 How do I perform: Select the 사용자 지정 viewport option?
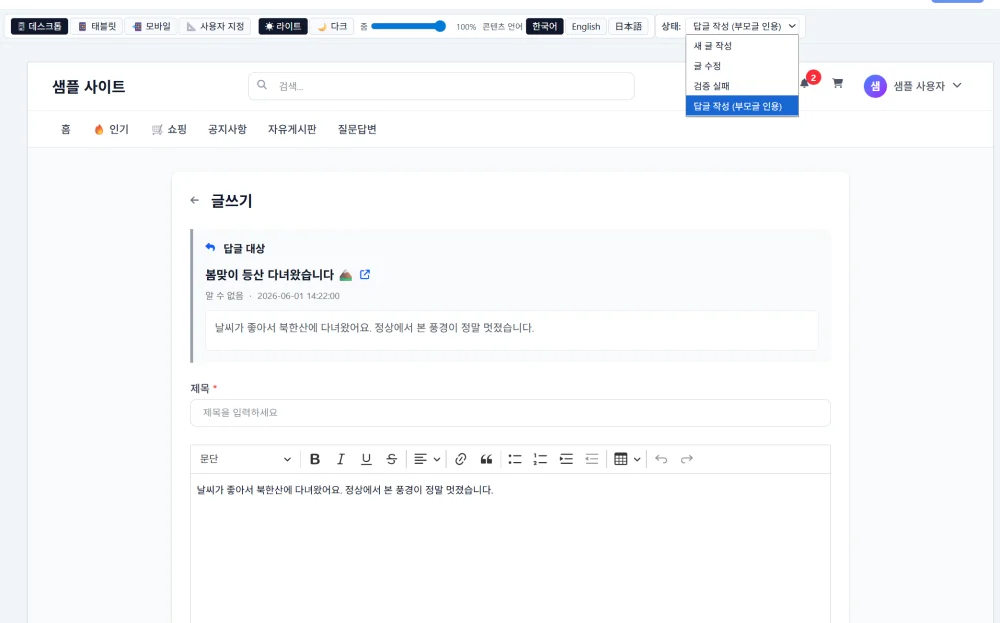(x=216, y=26)
